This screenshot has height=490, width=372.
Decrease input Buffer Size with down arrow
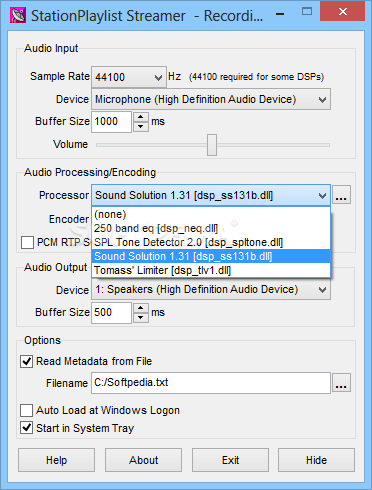coord(141,127)
